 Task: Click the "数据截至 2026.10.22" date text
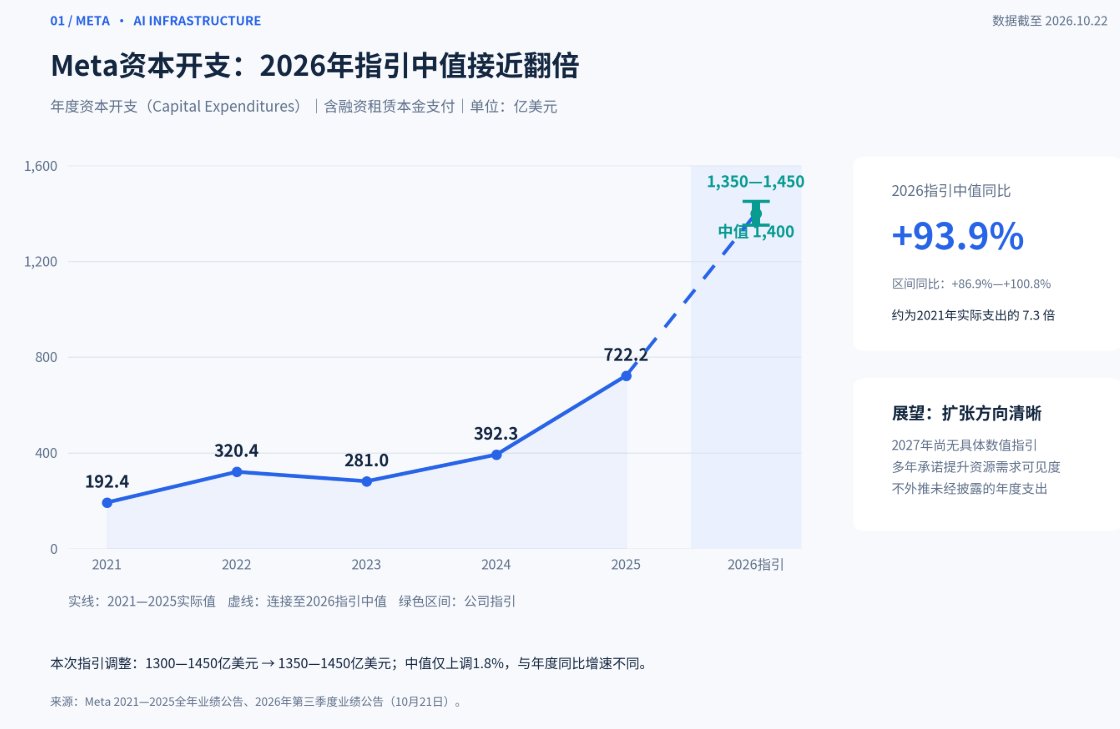pos(1049,21)
